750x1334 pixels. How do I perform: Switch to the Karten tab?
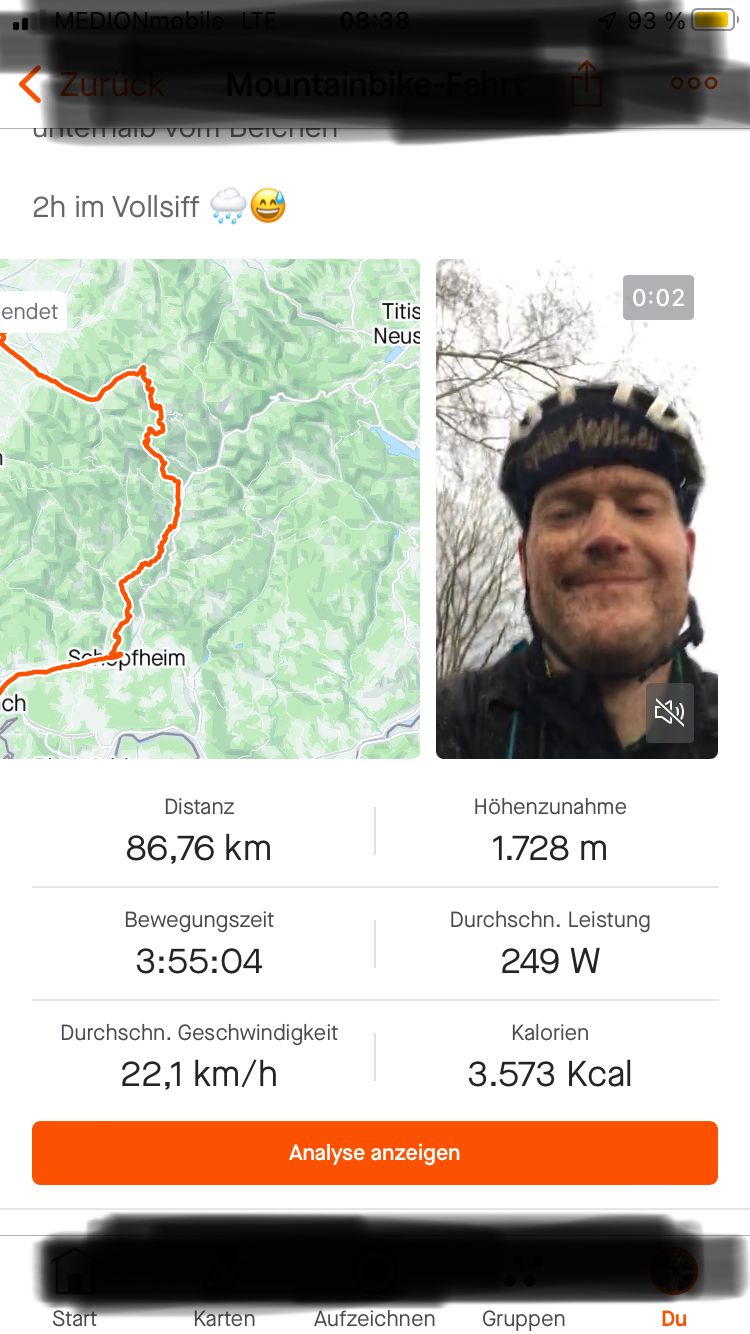[224, 1289]
